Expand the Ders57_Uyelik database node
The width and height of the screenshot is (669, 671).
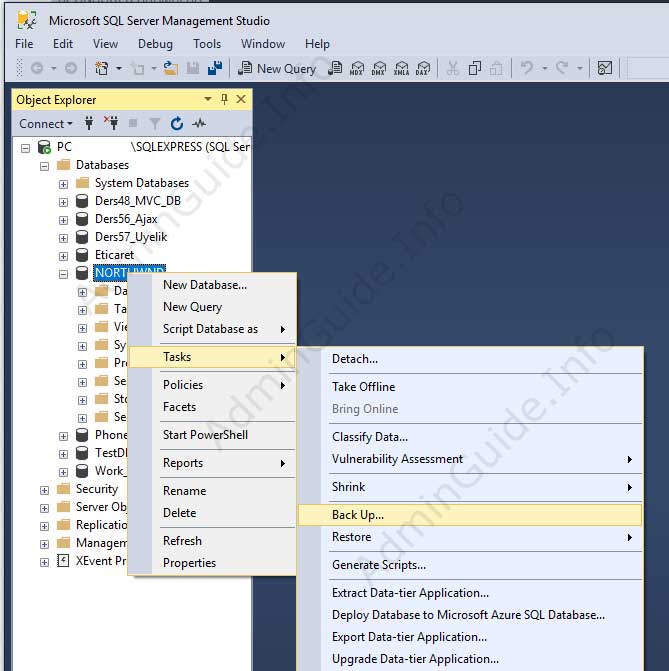tap(63, 238)
